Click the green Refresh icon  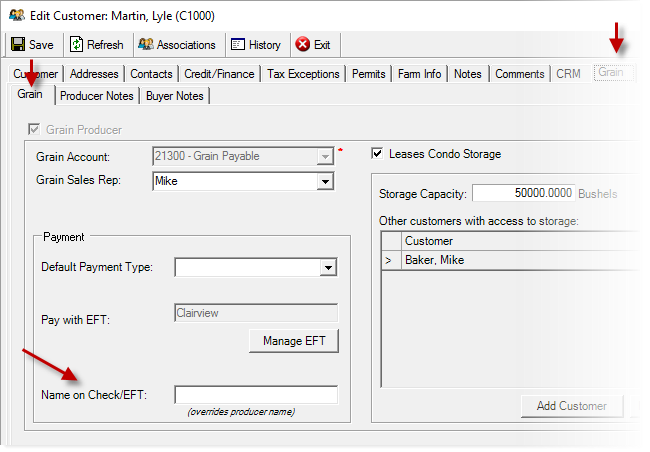coord(76,44)
